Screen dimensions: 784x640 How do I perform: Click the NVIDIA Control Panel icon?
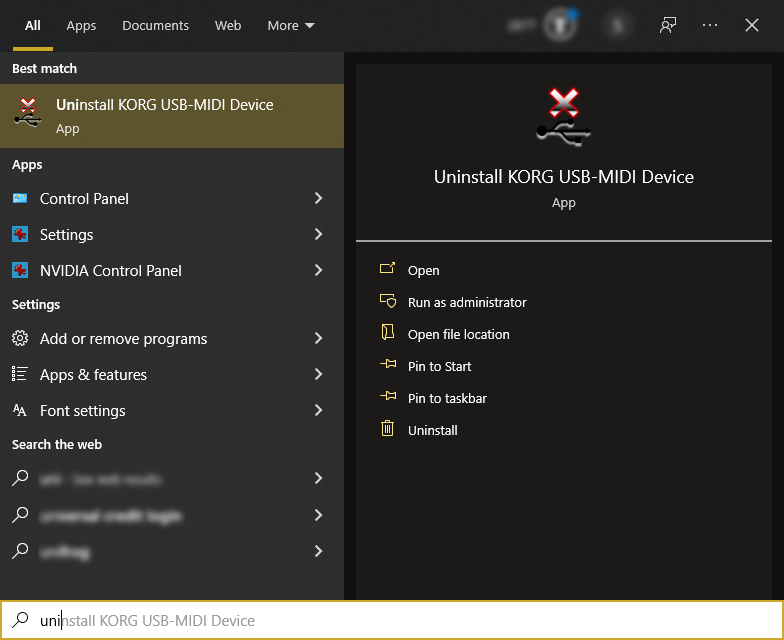coord(20,270)
